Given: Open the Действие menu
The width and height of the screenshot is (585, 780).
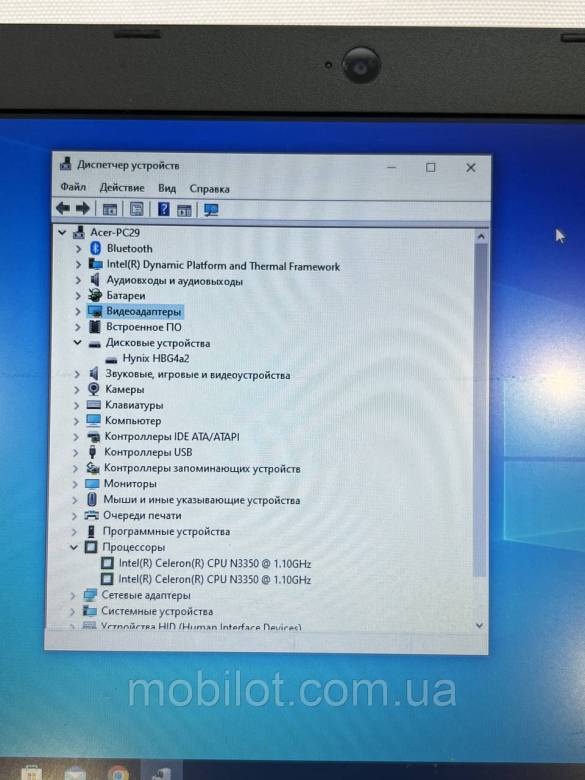Looking at the screenshot, I should [122, 188].
